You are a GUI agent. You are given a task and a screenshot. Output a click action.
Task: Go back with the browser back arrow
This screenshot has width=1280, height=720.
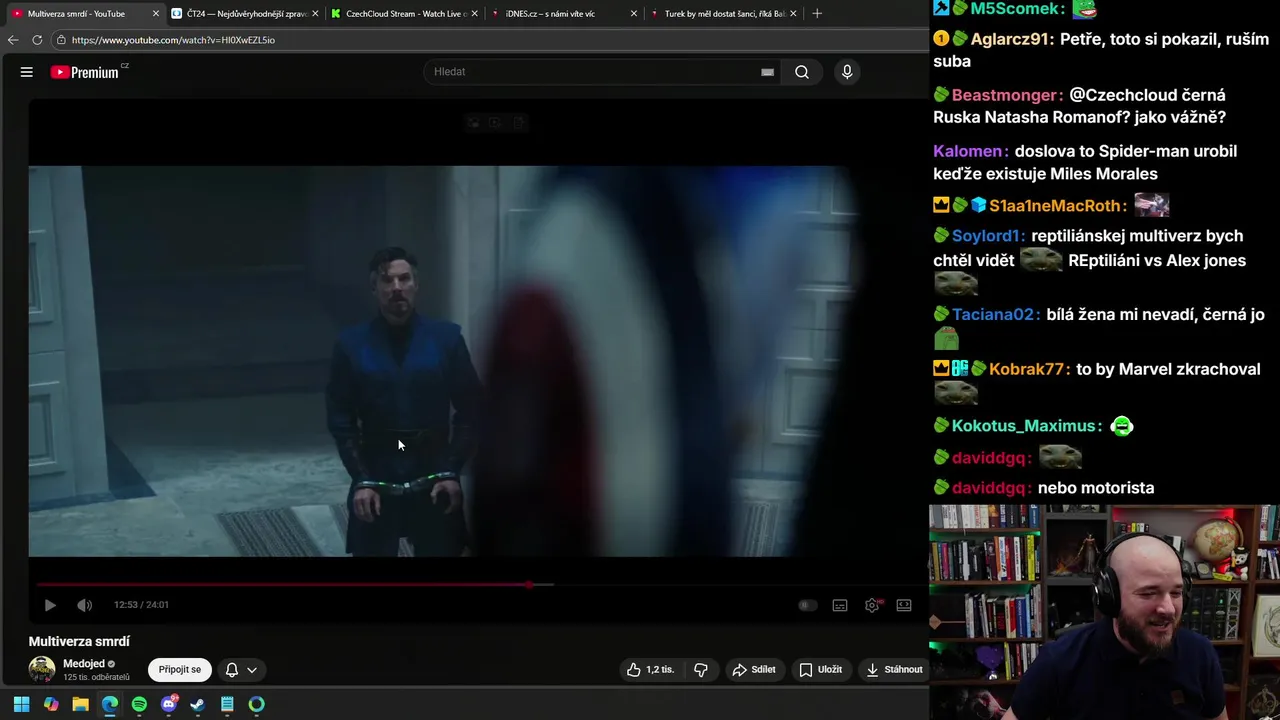[13, 40]
